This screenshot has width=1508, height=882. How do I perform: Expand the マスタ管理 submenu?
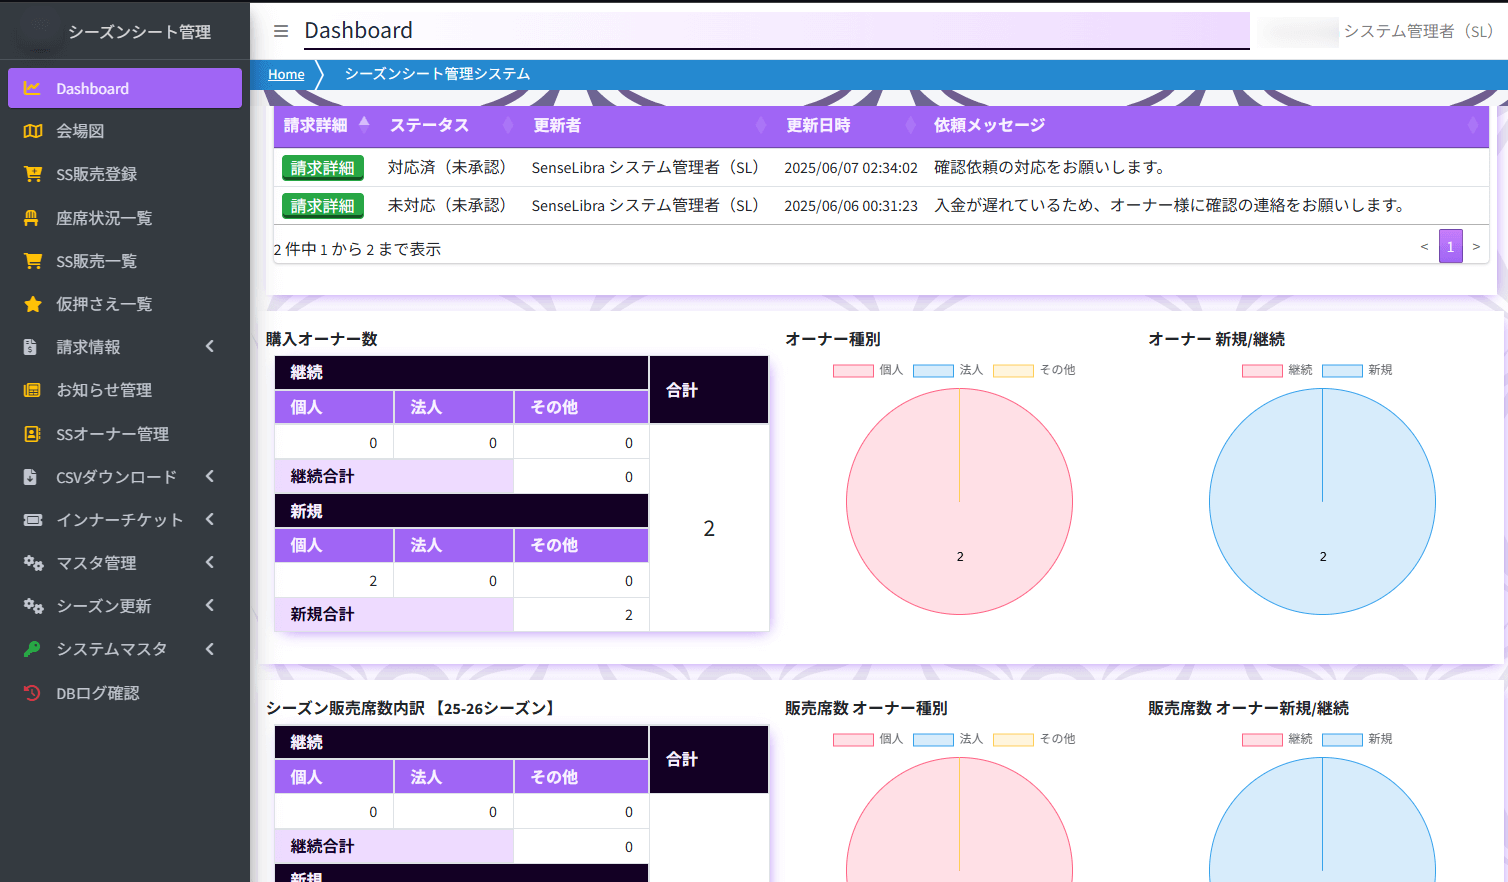click(x=209, y=563)
